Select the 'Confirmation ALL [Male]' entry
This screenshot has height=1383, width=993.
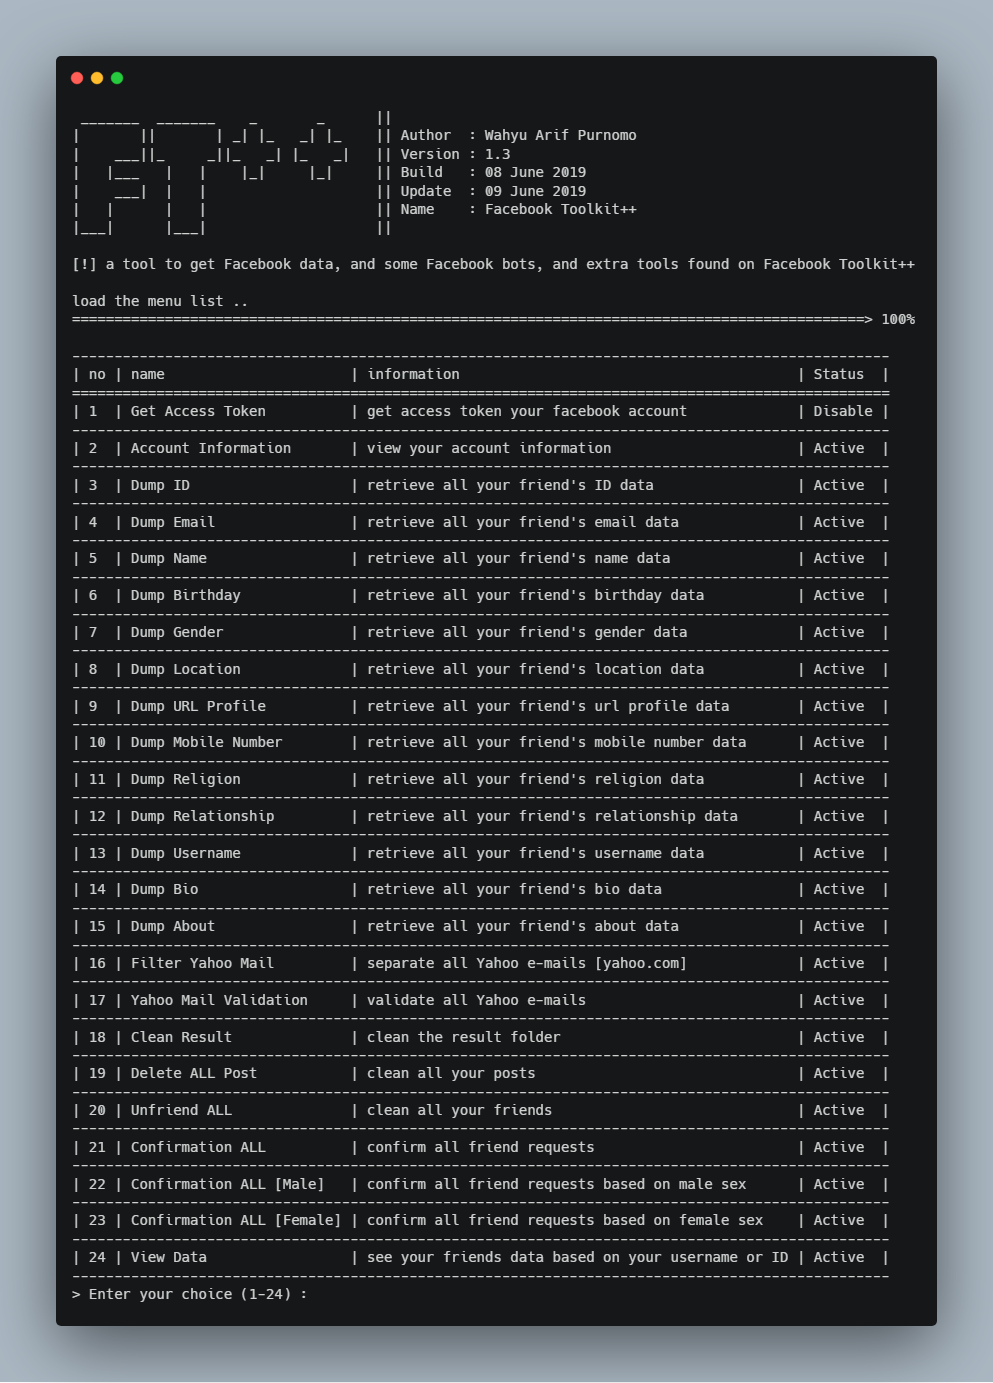(228, 1184)
